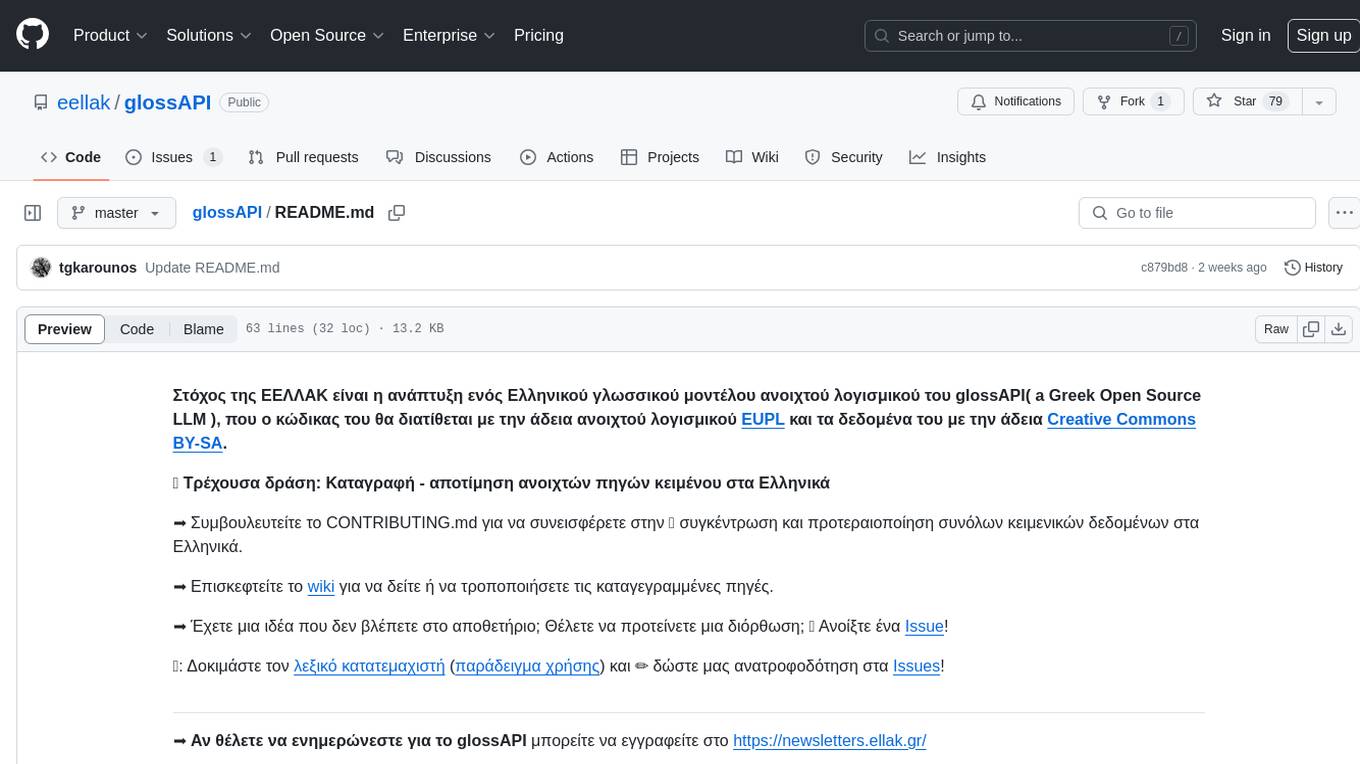Focus the Go to file field
Screen dimensions: 1360x764
1197,213
